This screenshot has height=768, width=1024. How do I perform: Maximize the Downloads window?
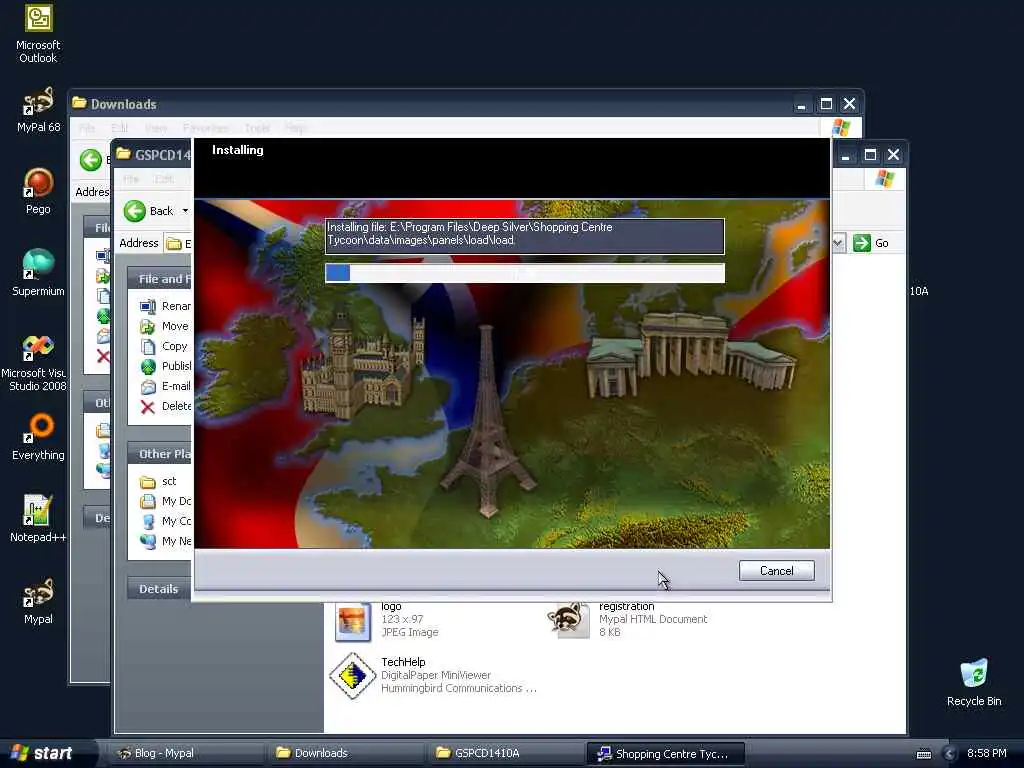tap(826, 104)
